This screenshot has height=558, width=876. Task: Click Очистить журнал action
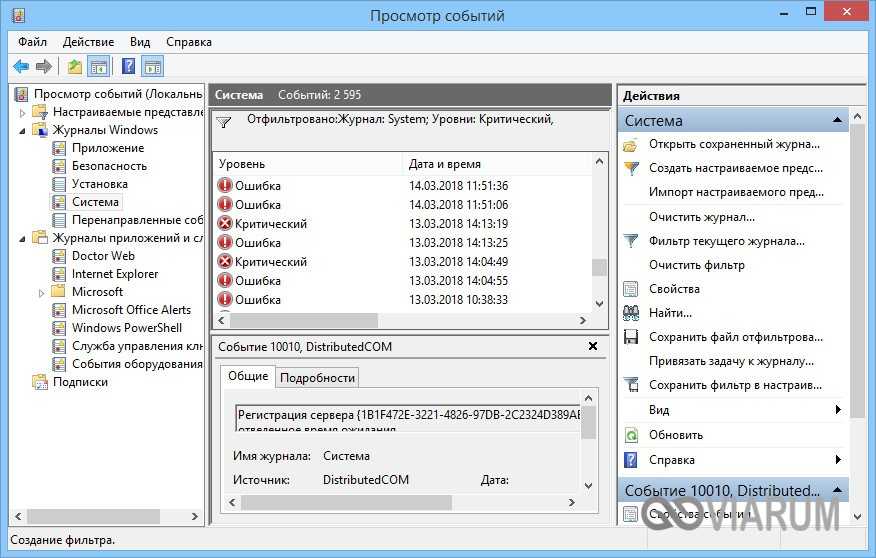click(x=701, y=217)
